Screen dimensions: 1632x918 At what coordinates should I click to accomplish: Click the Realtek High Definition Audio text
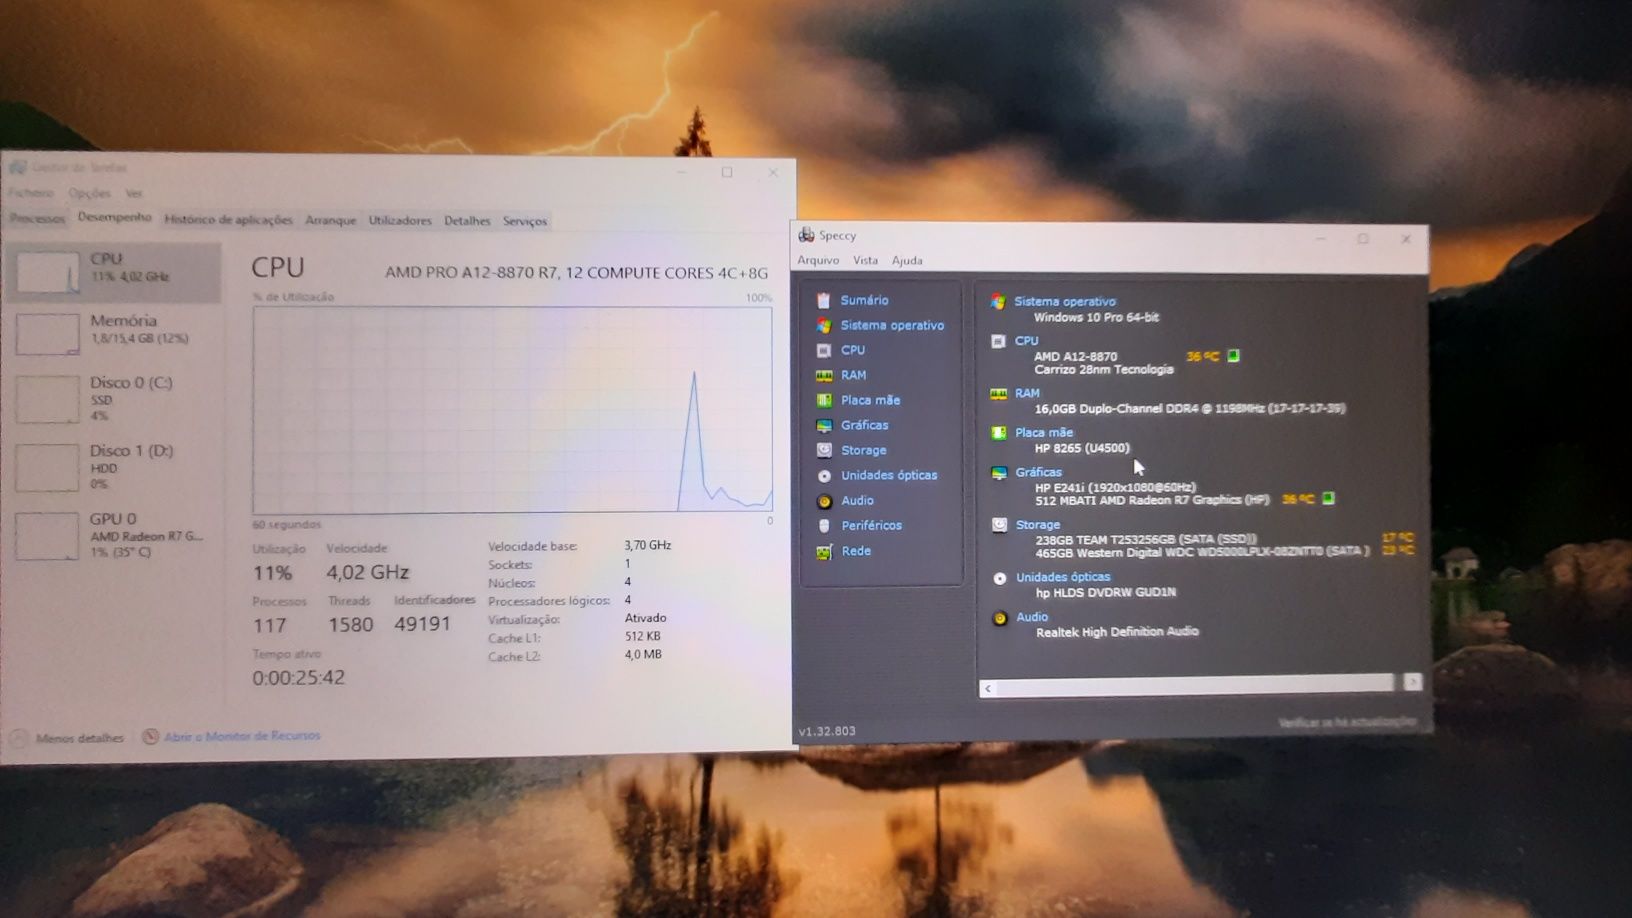coord(1117,632)
